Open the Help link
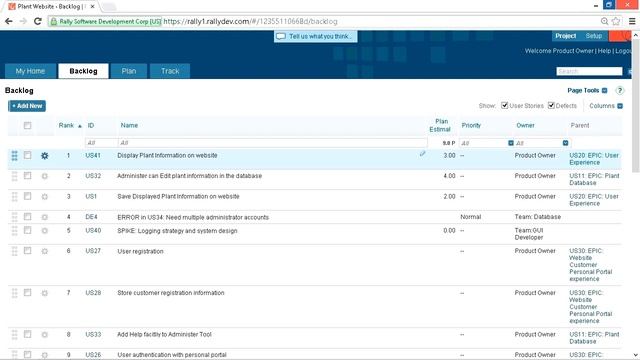640x360 pixels. point(604,51)
